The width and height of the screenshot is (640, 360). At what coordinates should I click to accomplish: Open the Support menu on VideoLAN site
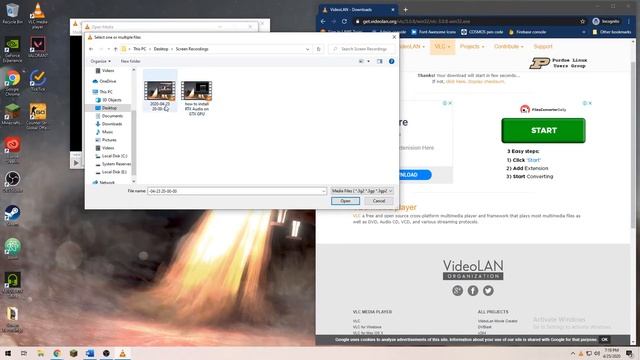pyautogui.click(x=543, y=47)
